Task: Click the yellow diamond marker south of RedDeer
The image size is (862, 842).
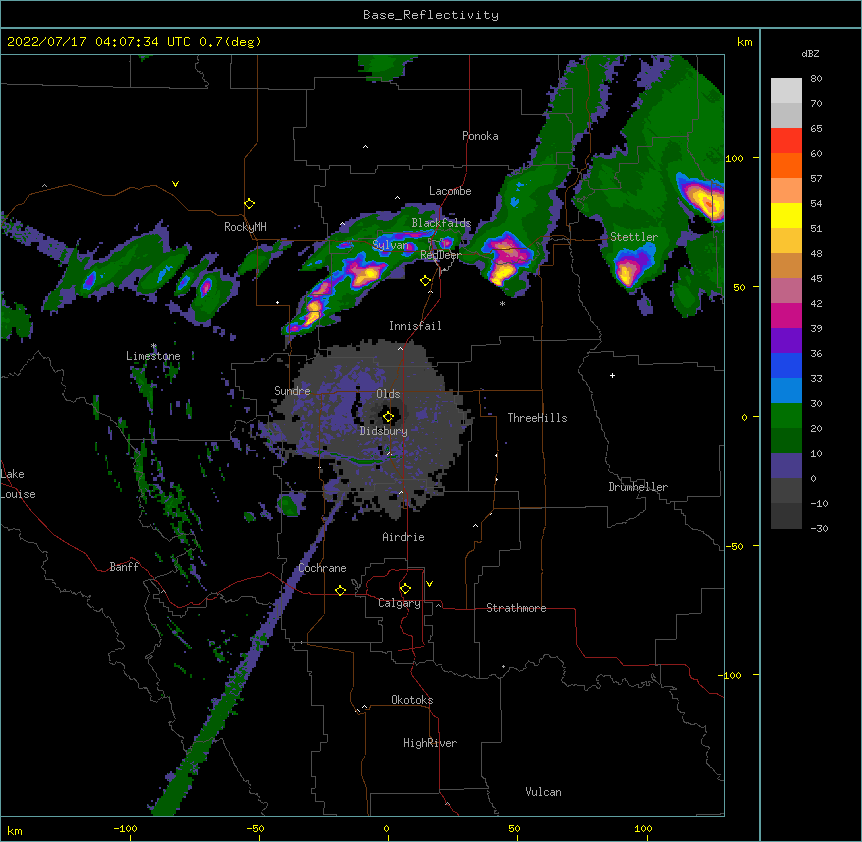Action: 425,281
